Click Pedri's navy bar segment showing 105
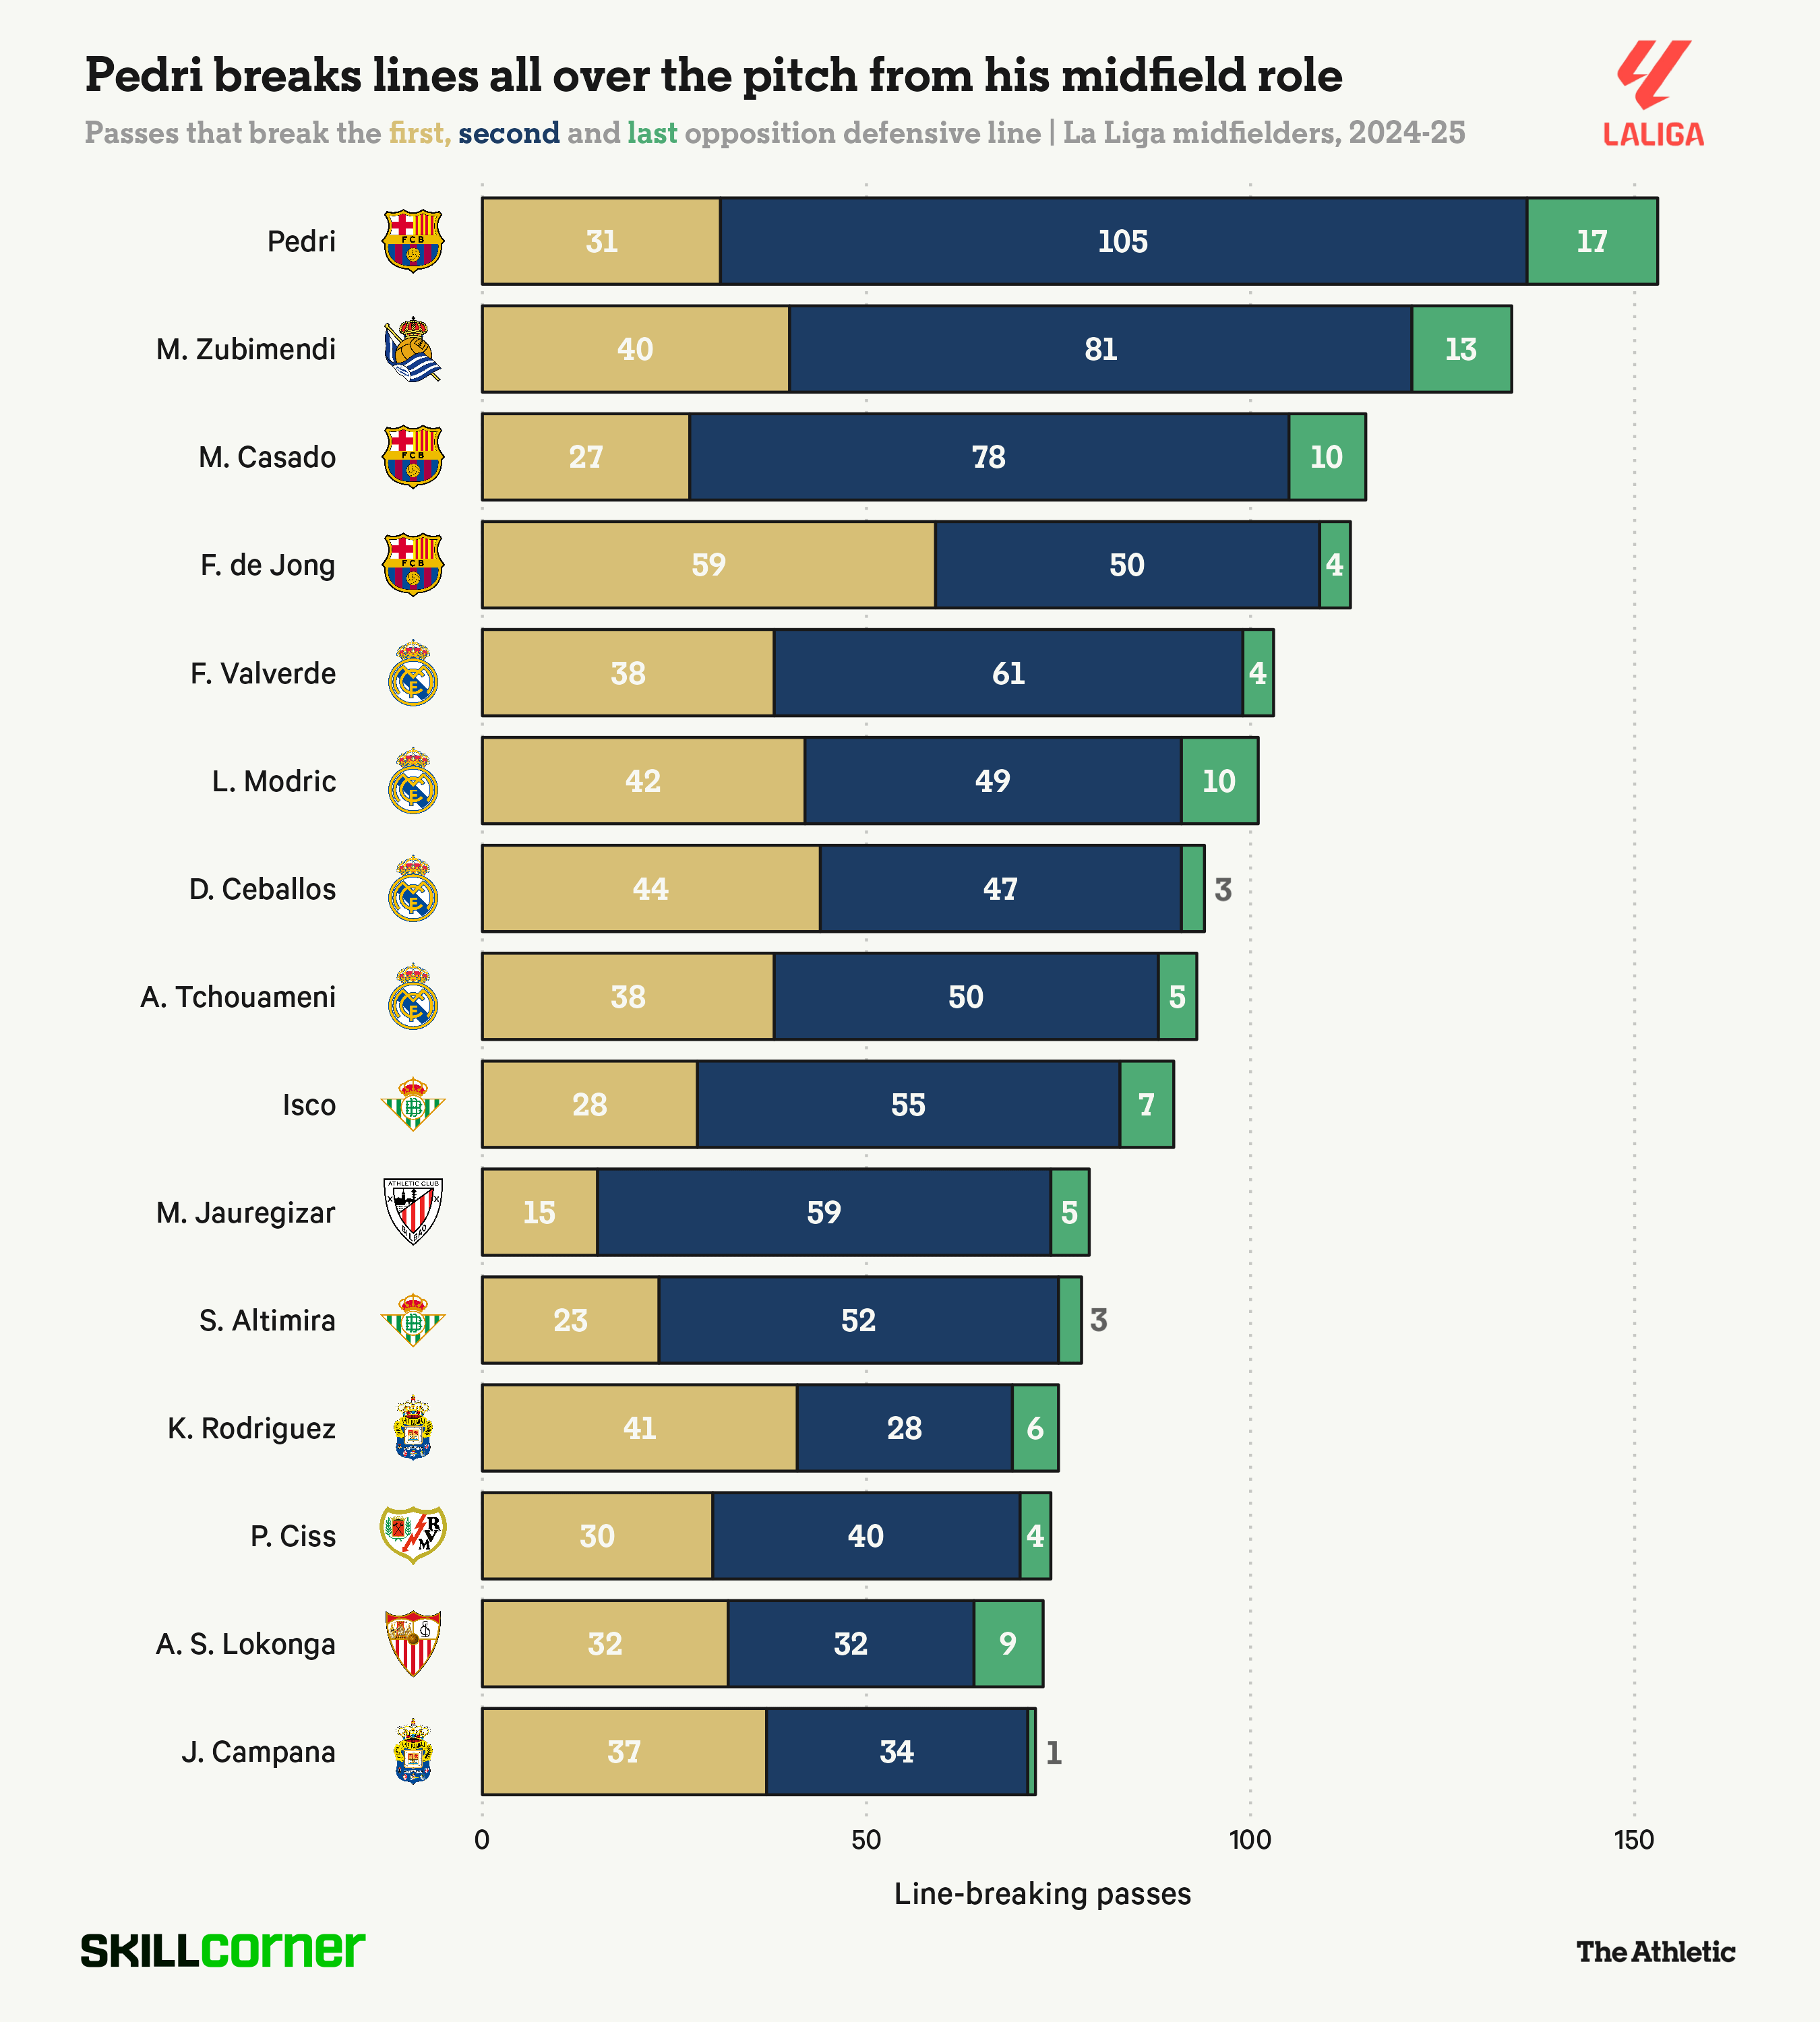This screenshot has width=1820, height=2022. [1122, 241]
